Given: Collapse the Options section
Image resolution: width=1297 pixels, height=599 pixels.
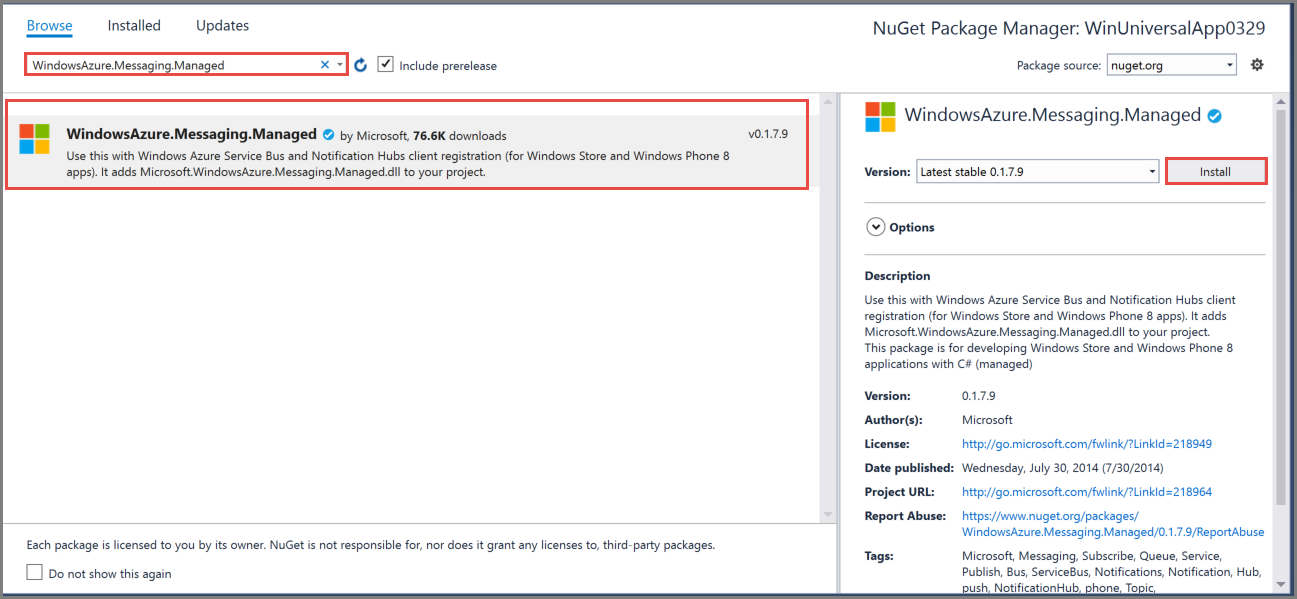Looking at the screenshot, I should 876,226.
